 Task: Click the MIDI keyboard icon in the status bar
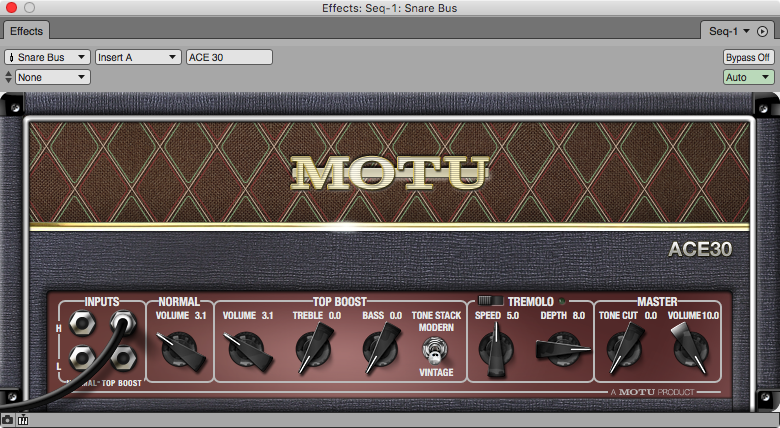[23, 421]
